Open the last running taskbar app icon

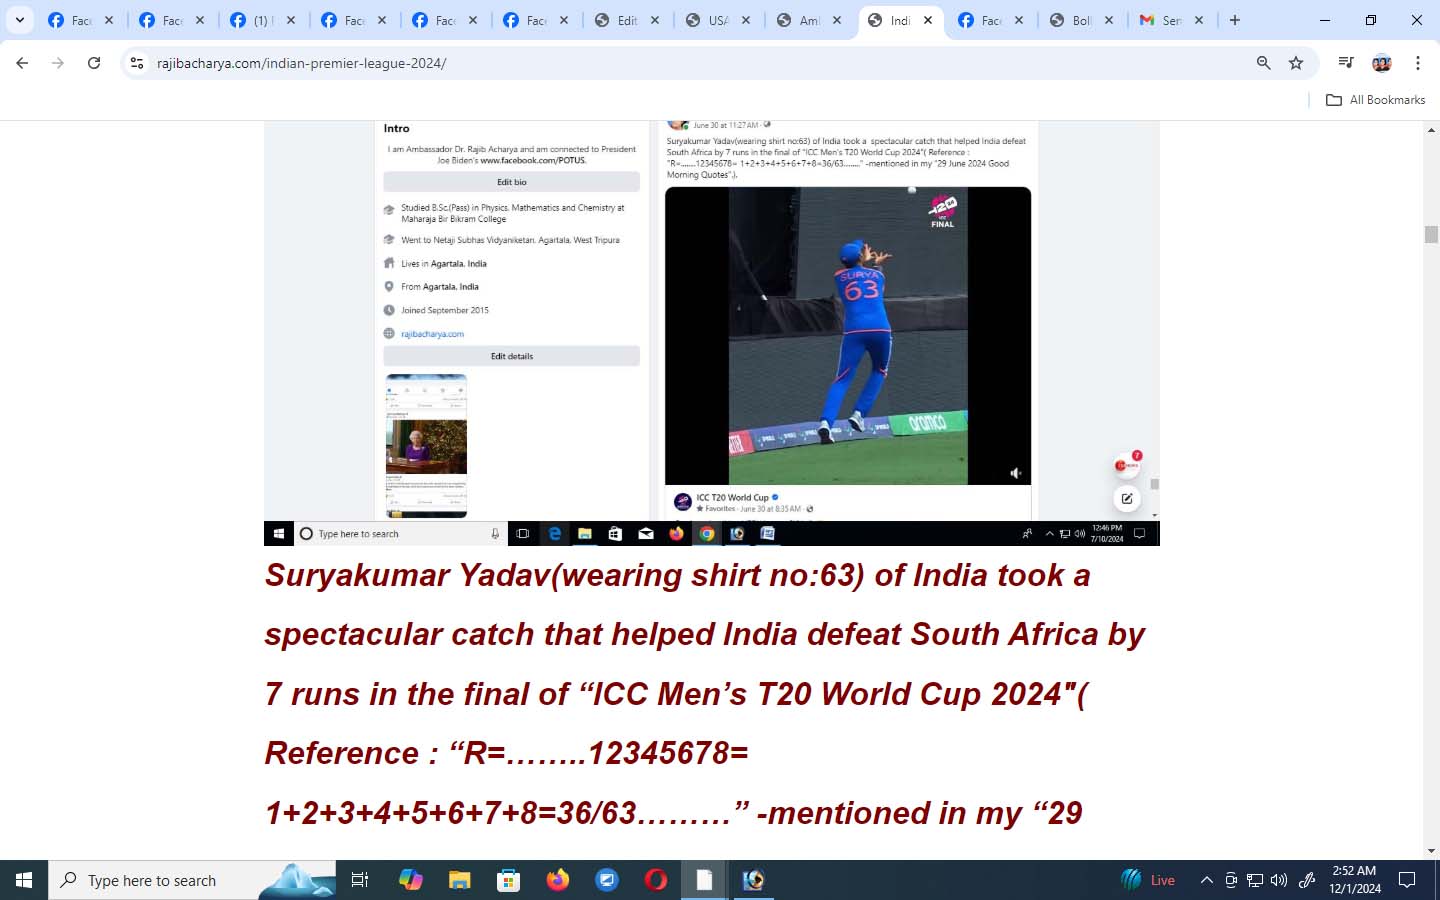754,880
